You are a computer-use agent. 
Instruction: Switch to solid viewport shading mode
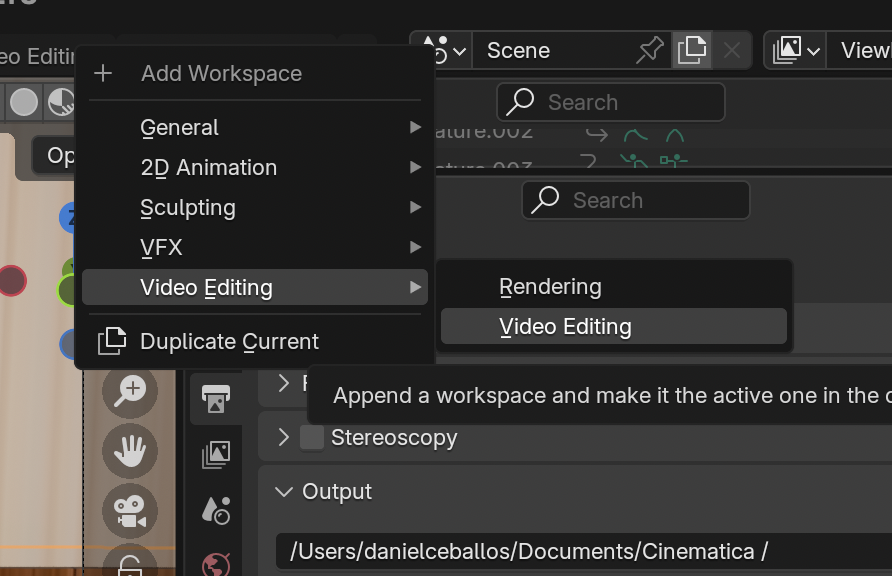[24, 101]
